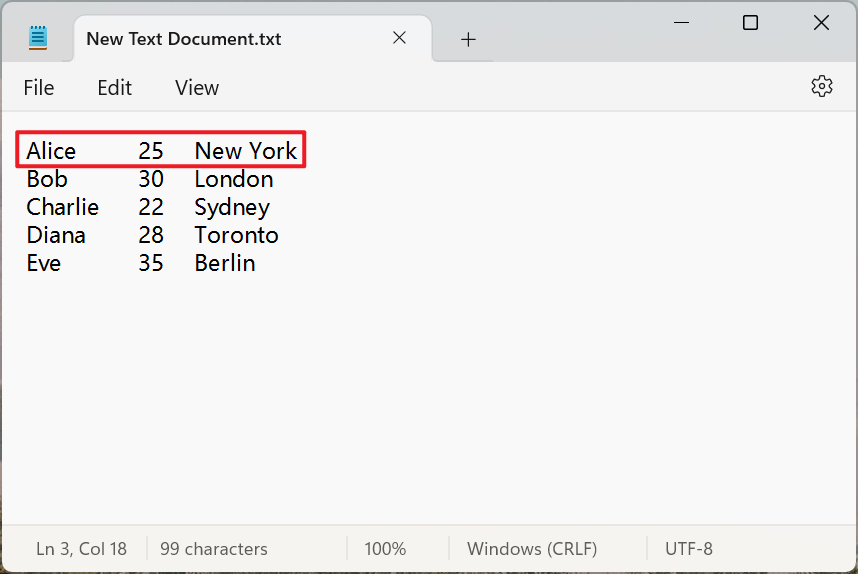Viewport: 858px width, 574px height.
Task: Place cursor in the word Toronto
Action: click(236, 235)
